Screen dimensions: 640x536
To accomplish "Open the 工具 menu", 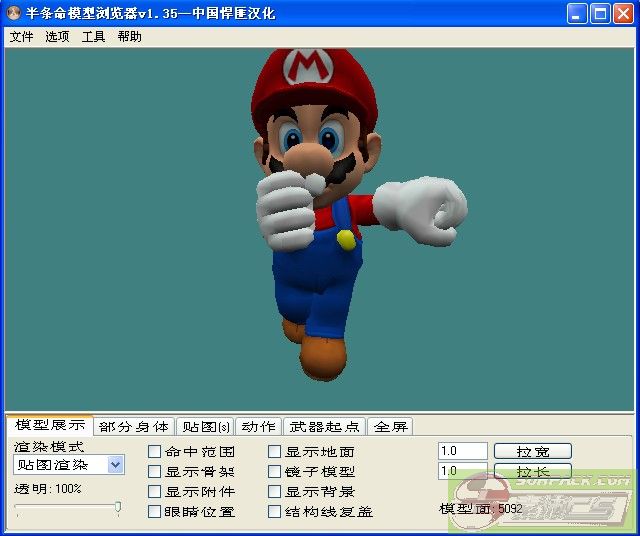I will [x=93, y=37].
